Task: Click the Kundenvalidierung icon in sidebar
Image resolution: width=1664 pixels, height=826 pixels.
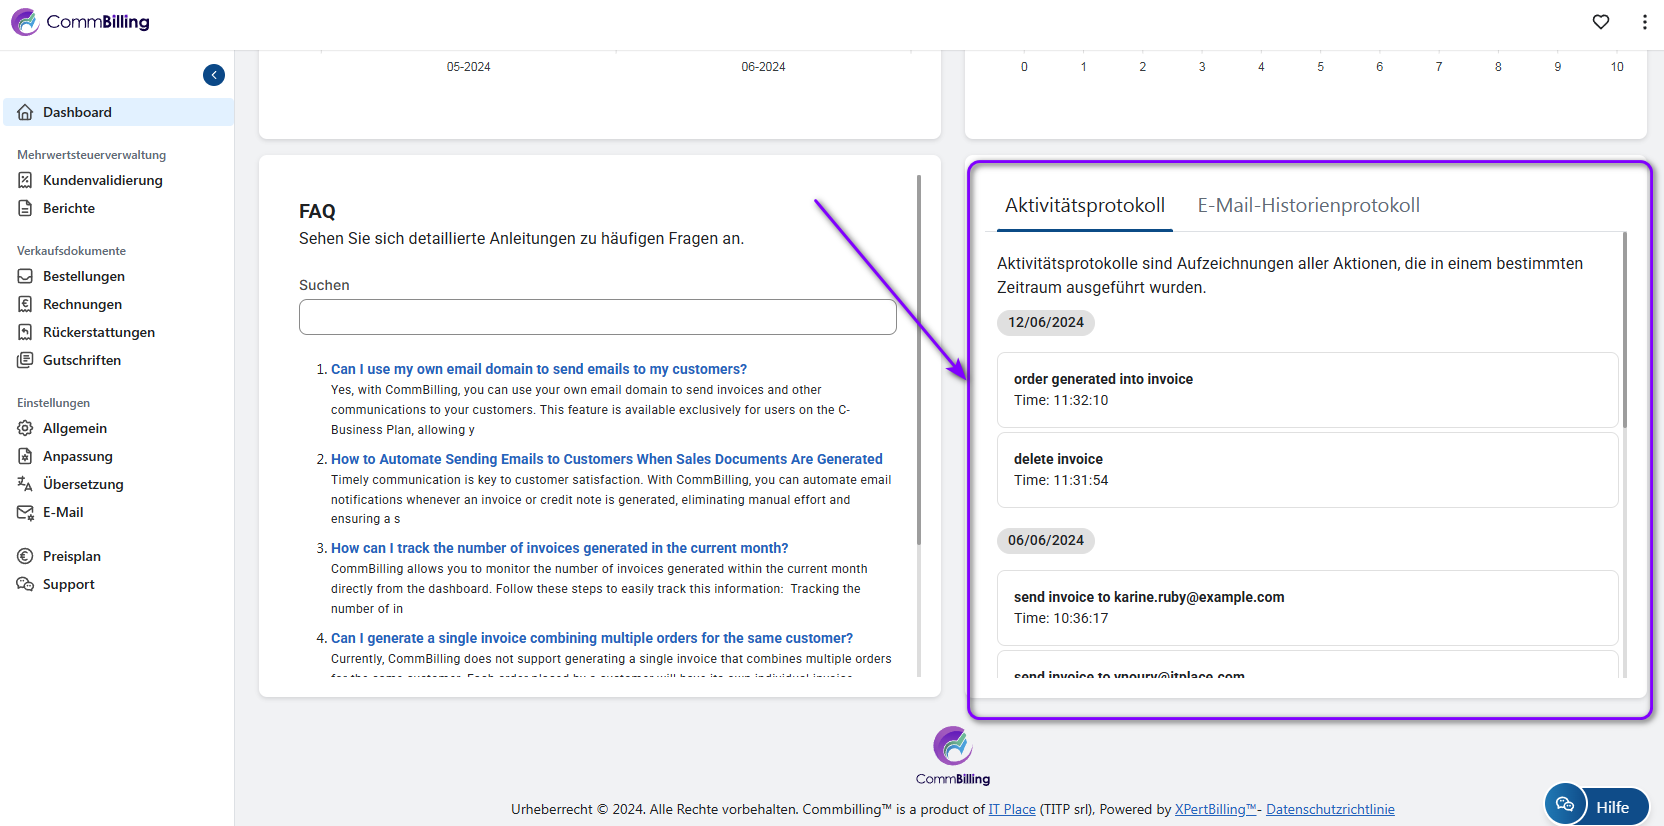Action: tap(25, 180)
